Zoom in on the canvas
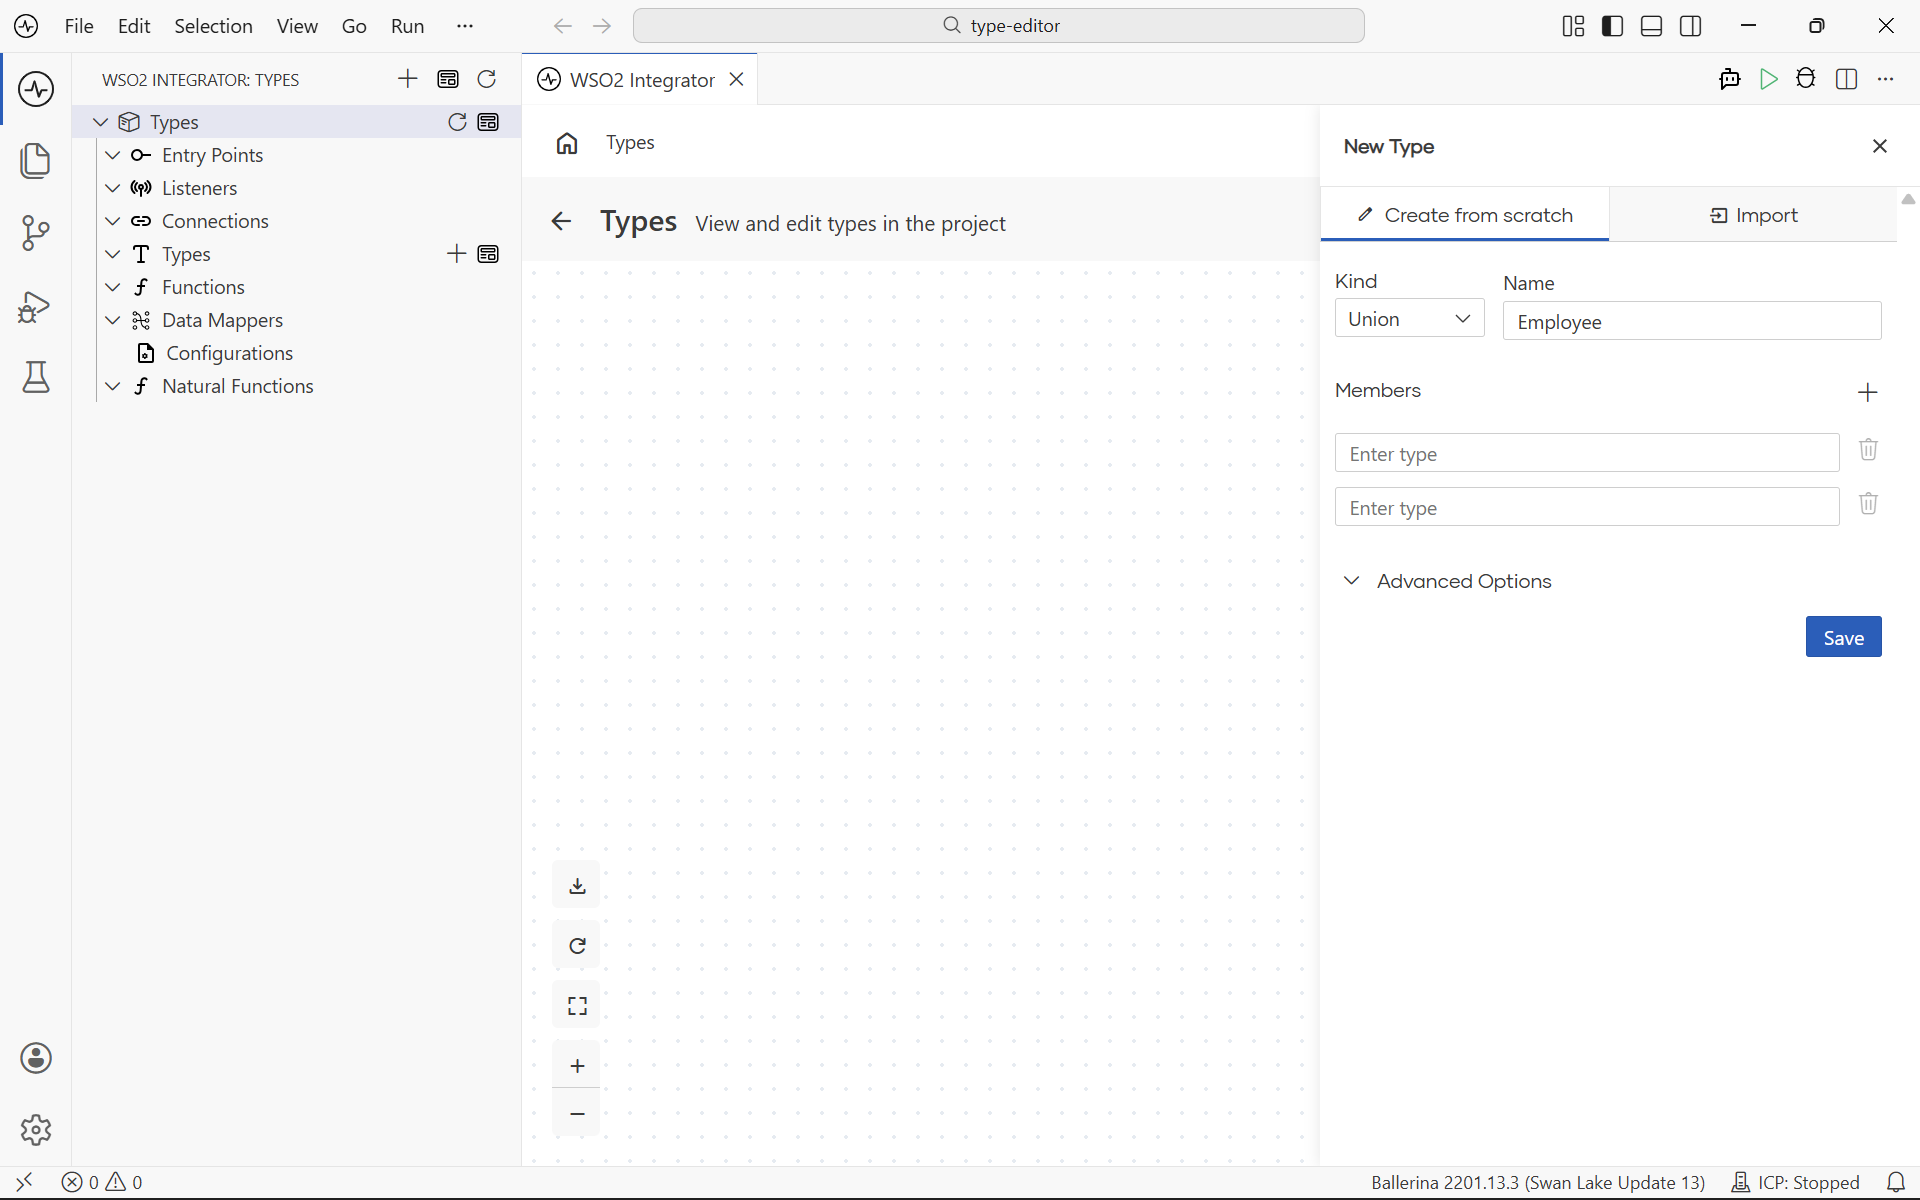 [577, 1066]
